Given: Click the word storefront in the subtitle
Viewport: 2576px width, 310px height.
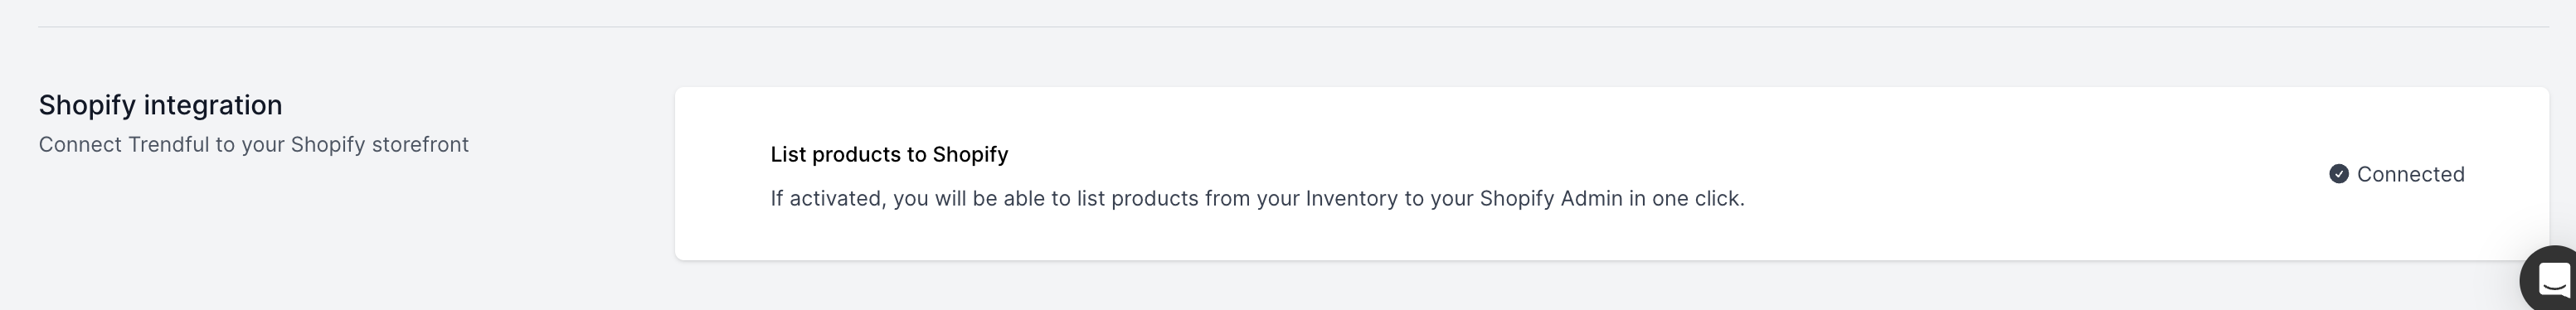Looking at the screenshot, I should (420, 145).
